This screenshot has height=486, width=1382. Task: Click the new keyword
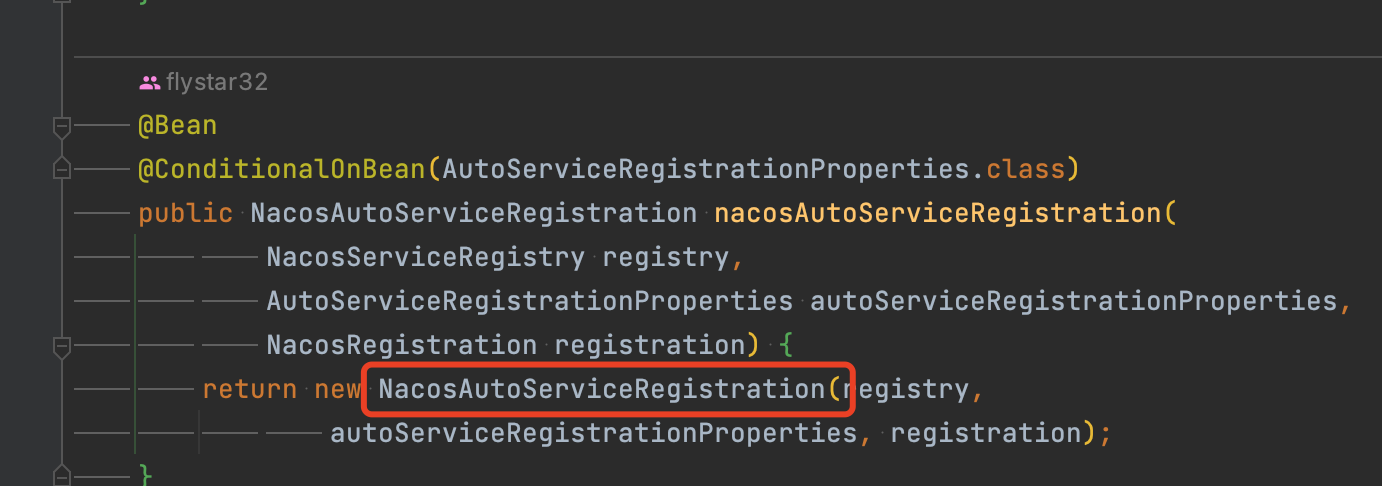(338, 389)
